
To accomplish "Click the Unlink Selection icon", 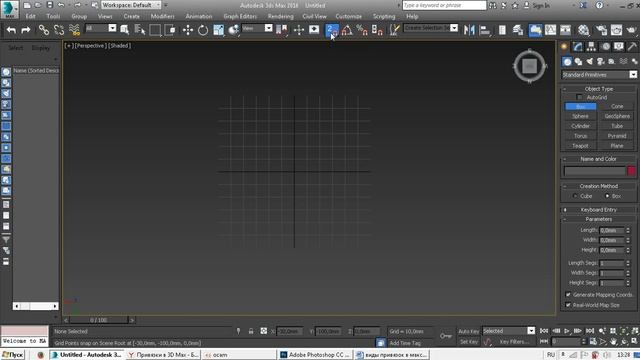I will (x=59, y=30).
